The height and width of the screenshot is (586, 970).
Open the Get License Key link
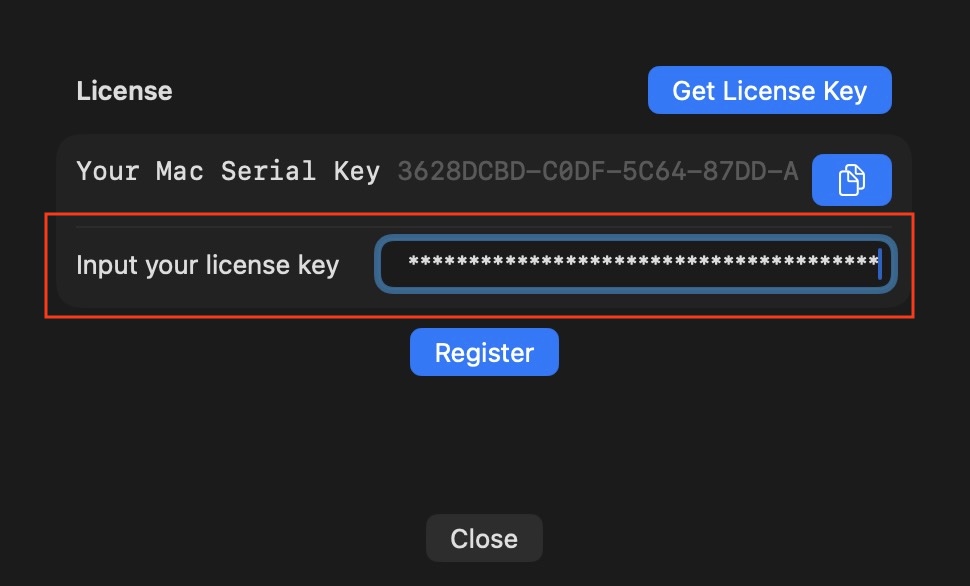pyautogui.click(x=769, y=91)
